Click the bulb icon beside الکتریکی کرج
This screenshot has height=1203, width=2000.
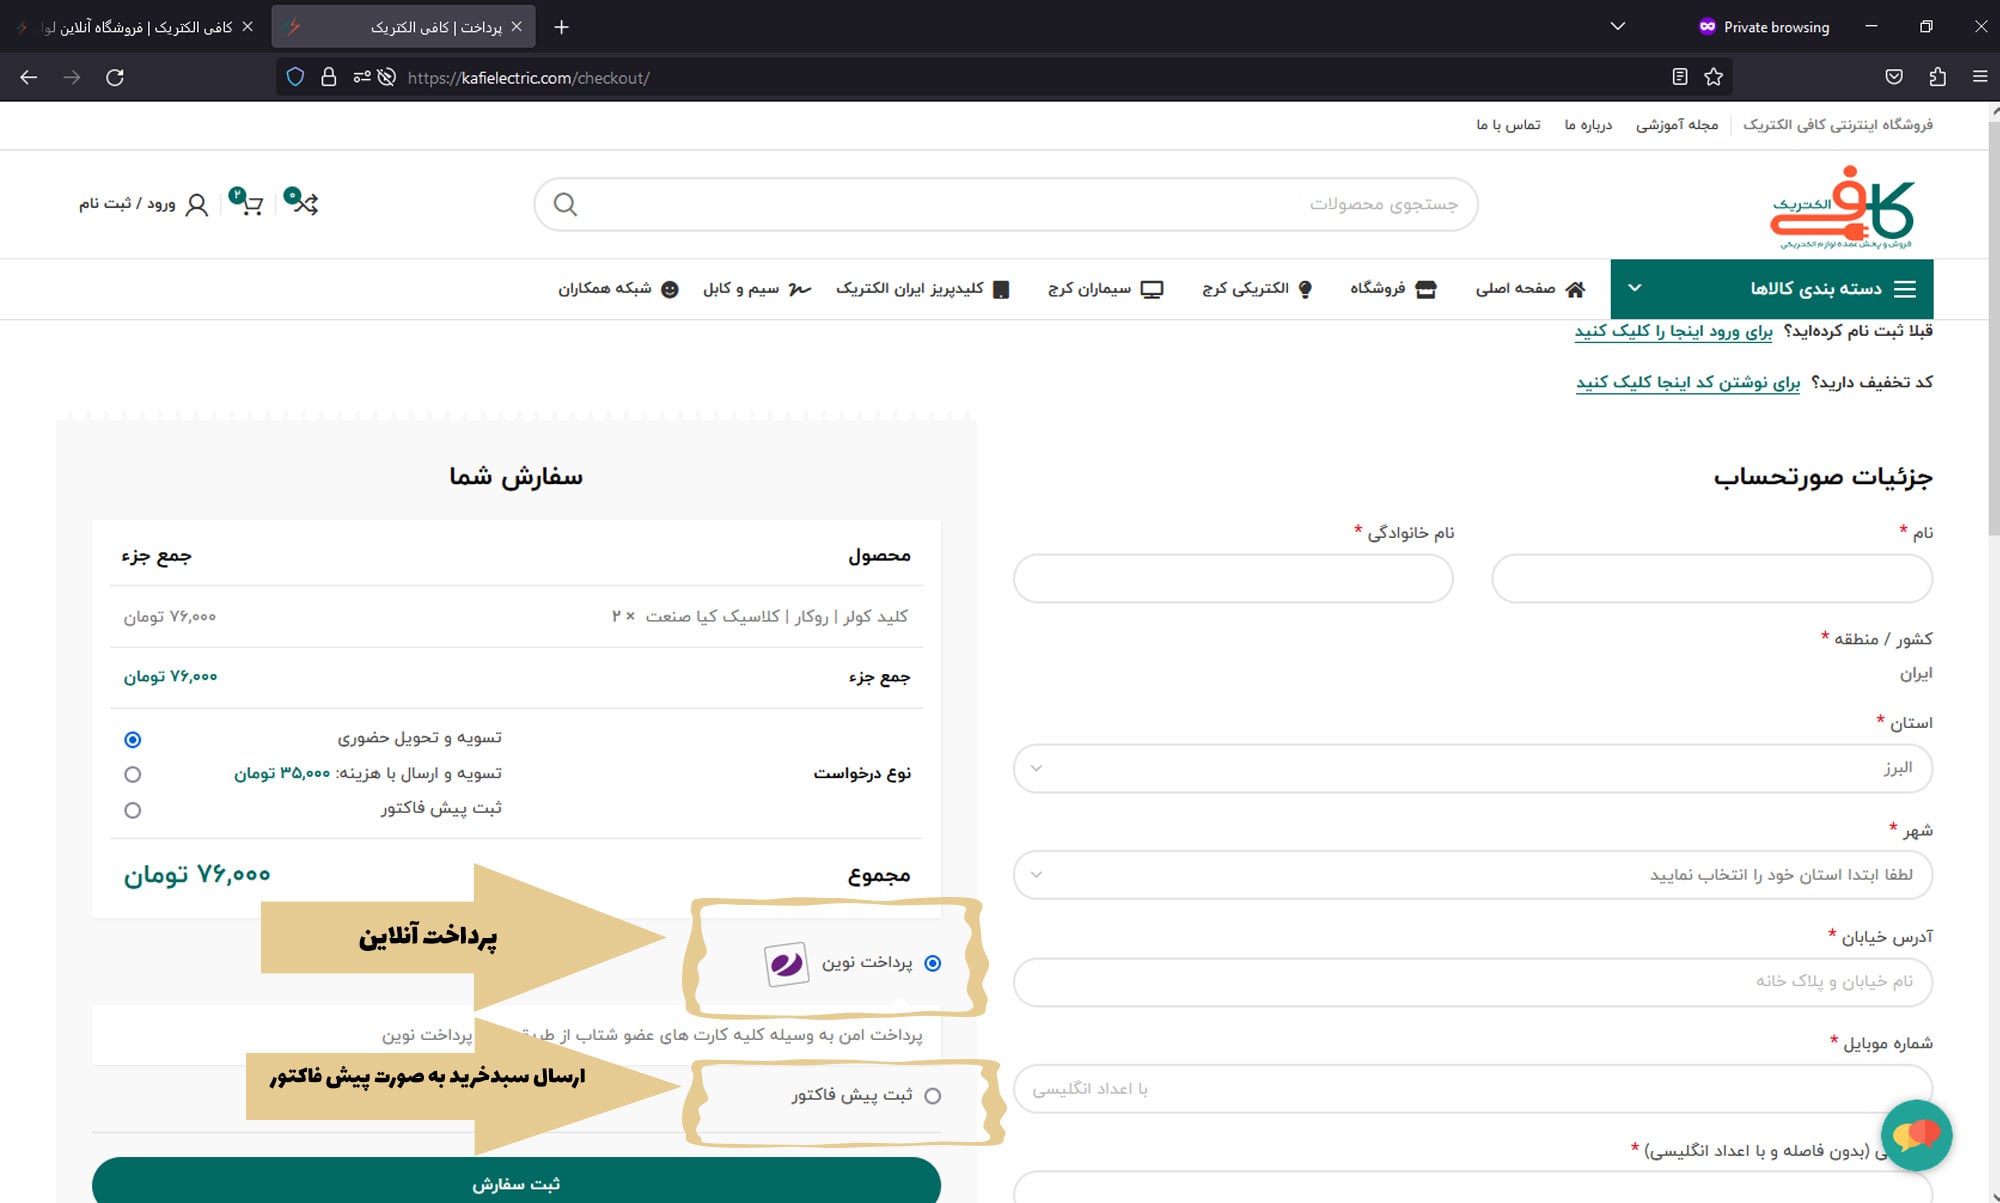pyautogui.click(x=1305, y=289)
